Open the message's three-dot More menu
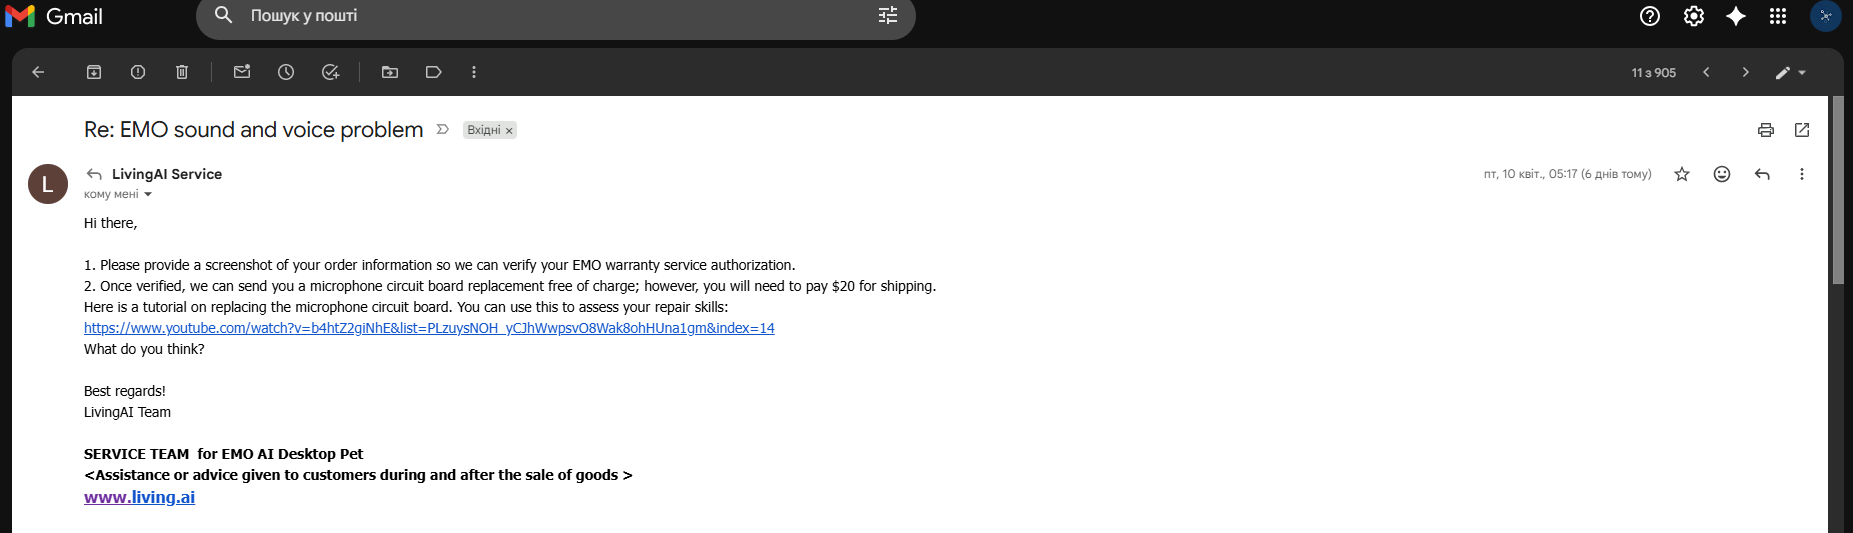 (1802, 174)
